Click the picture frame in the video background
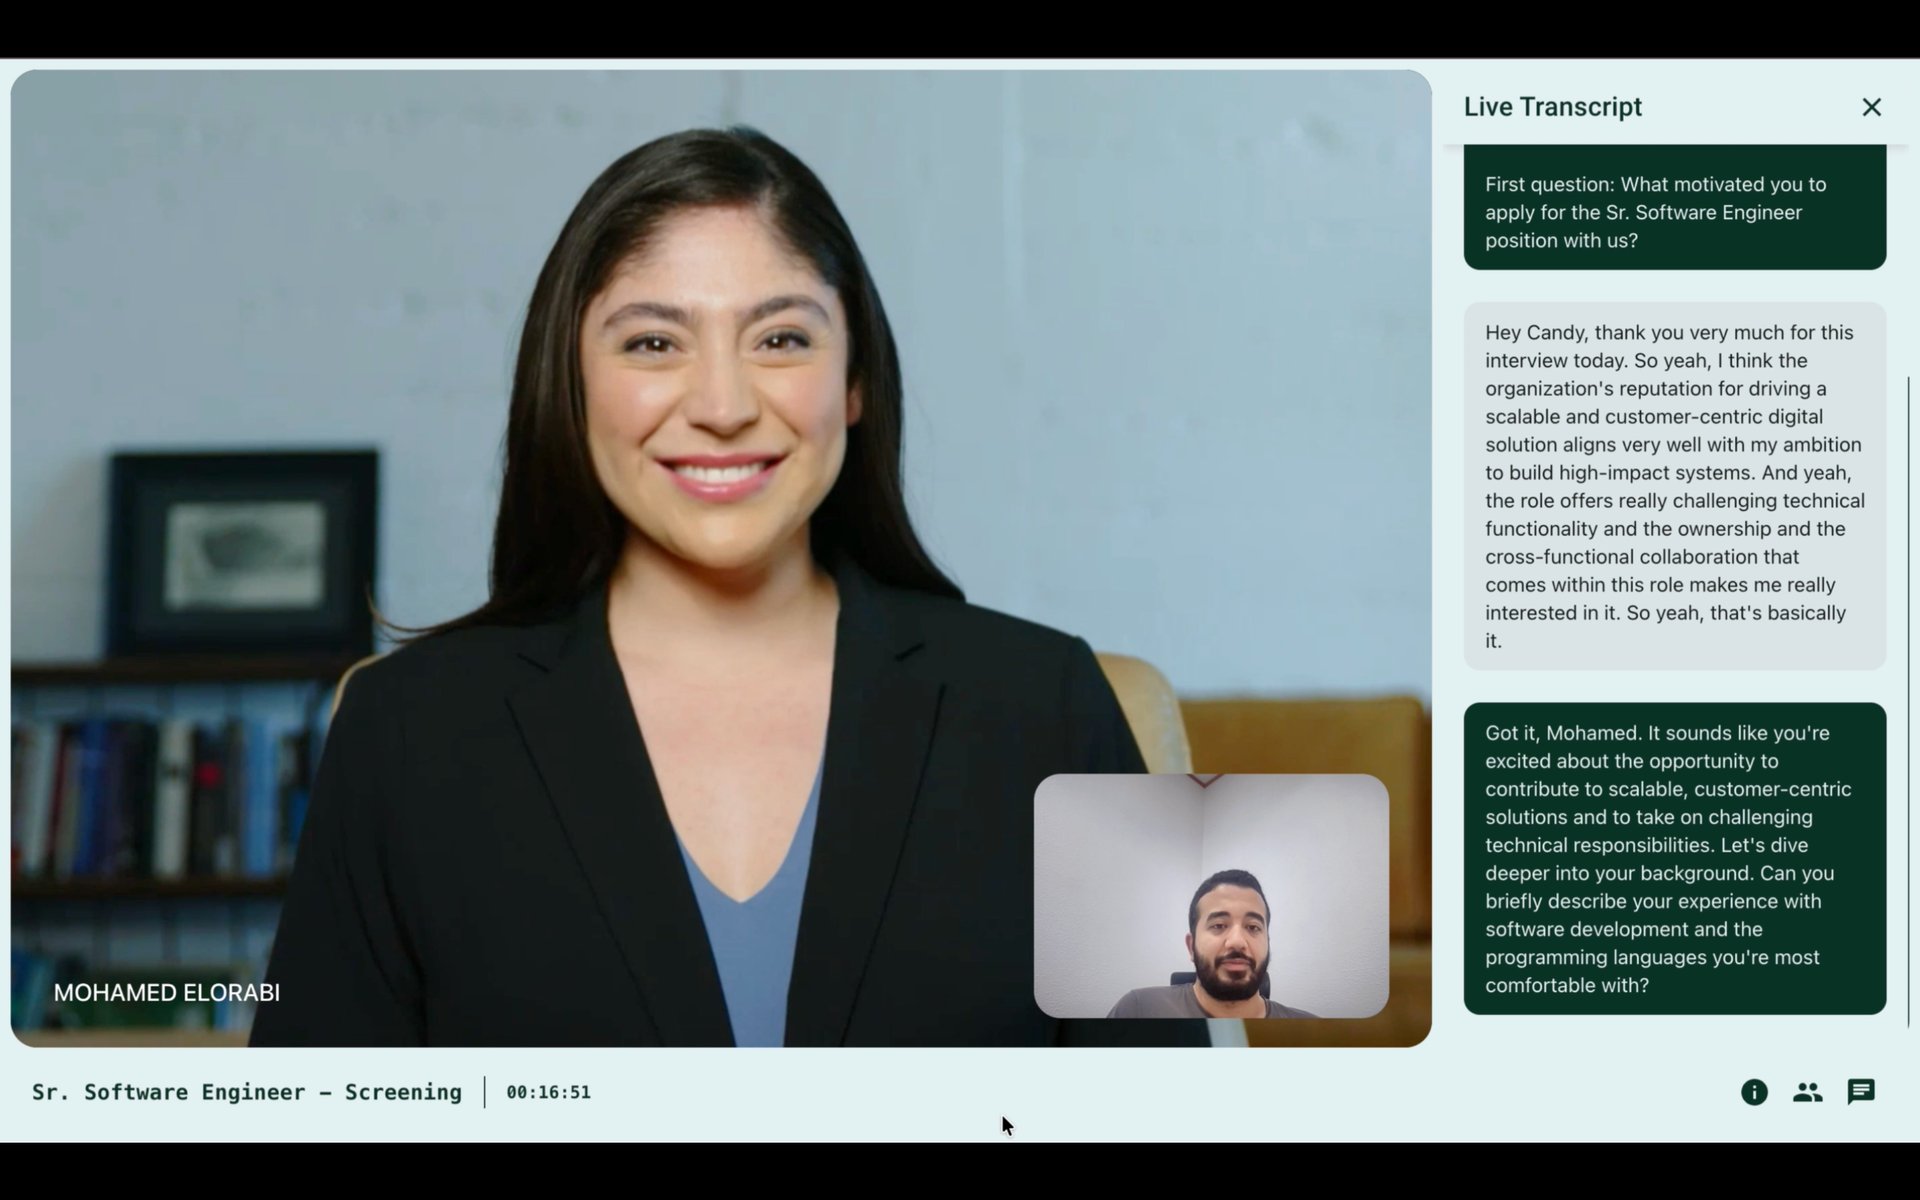The width and height of the screenshot is (1920, 1200). click(243, 553)
